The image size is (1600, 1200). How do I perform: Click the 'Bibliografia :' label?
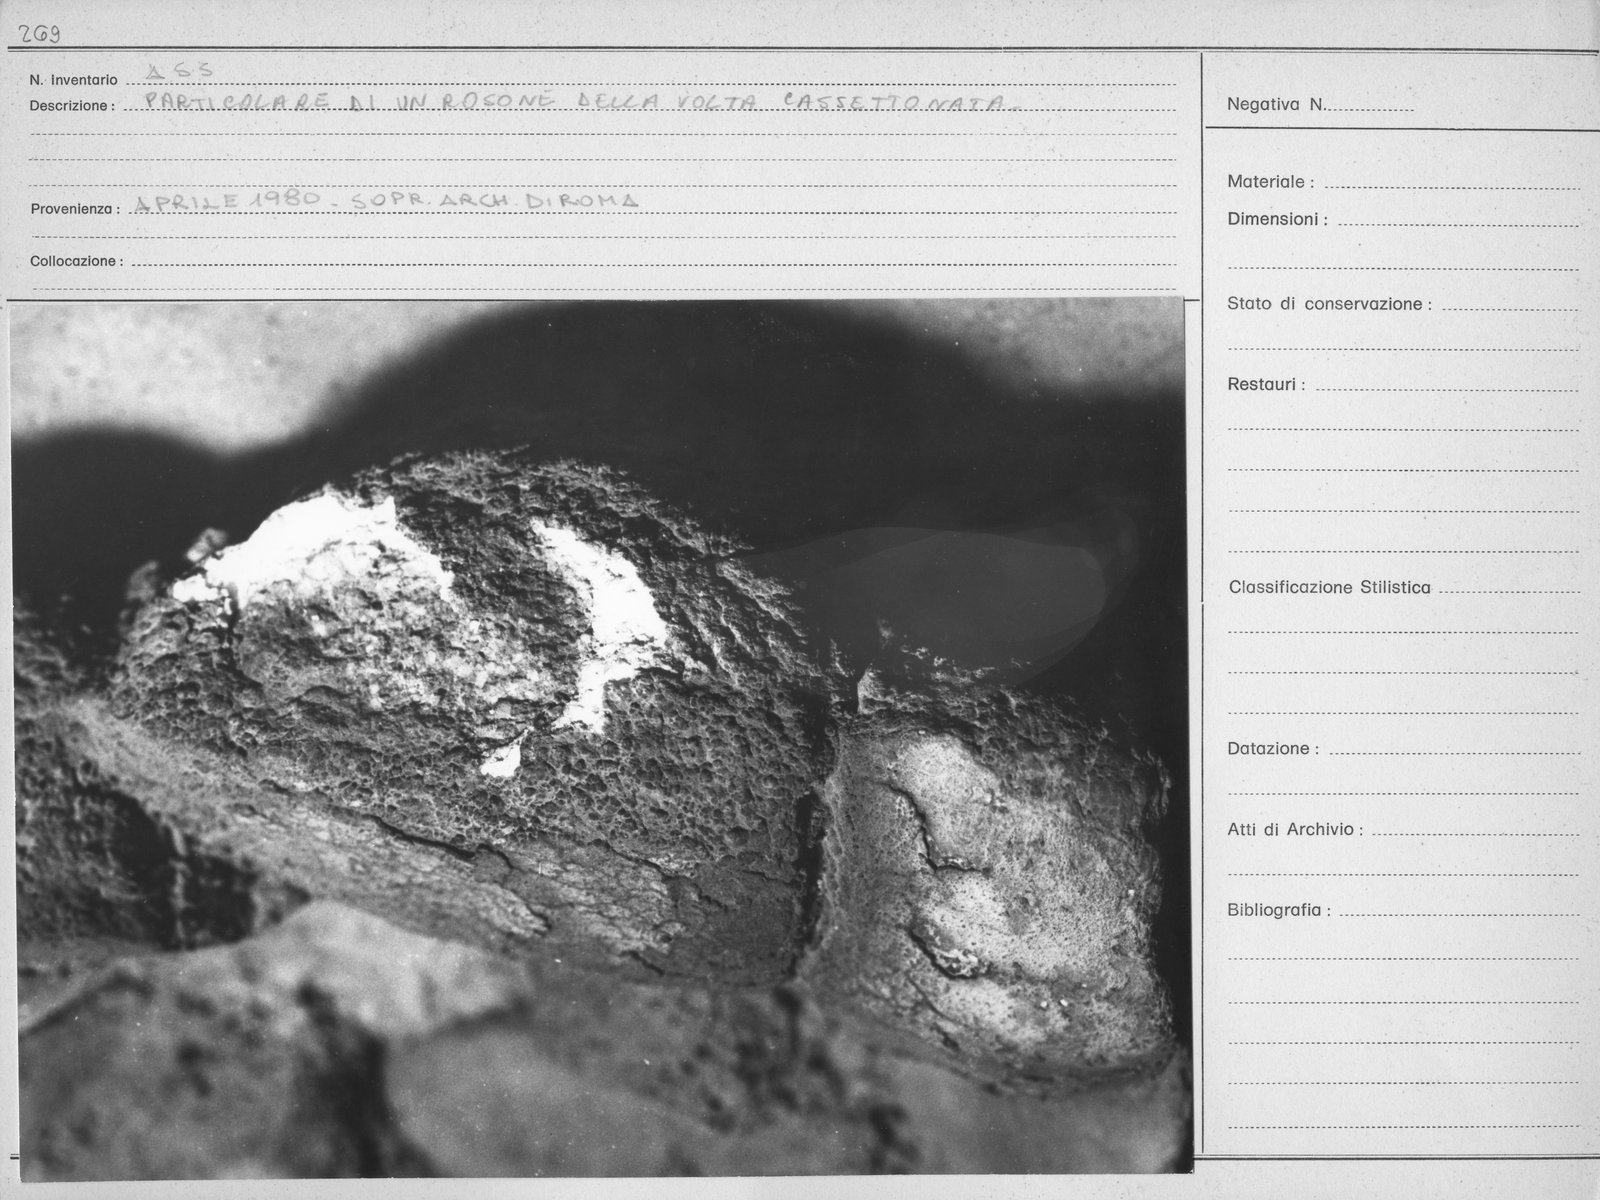[x=1279, y=911]
